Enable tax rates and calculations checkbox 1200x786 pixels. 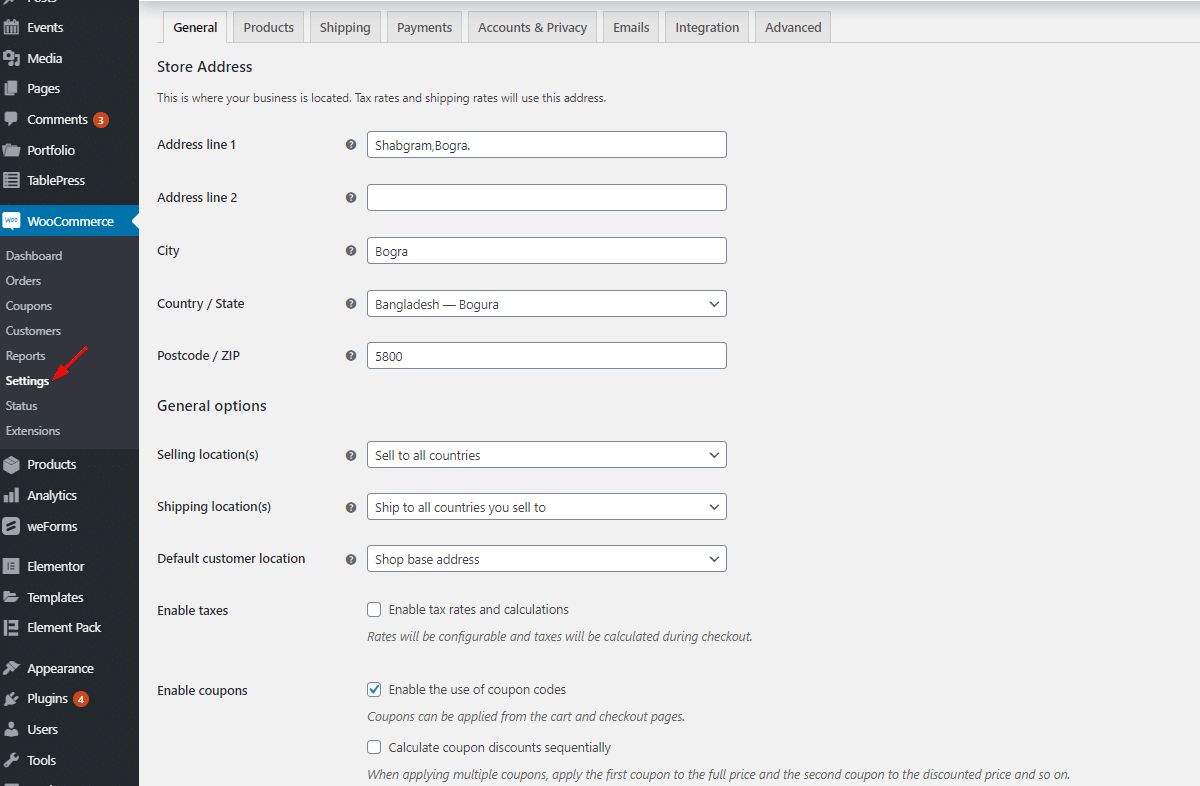(x=374, y=610)
